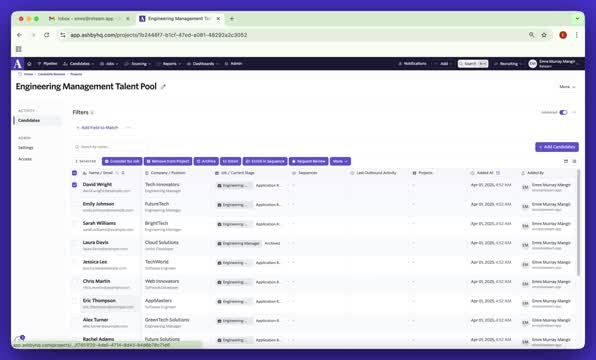This screenshot has height=360, width=596.
Task: Click the Email bulk action button
Action: click(230, 162)
